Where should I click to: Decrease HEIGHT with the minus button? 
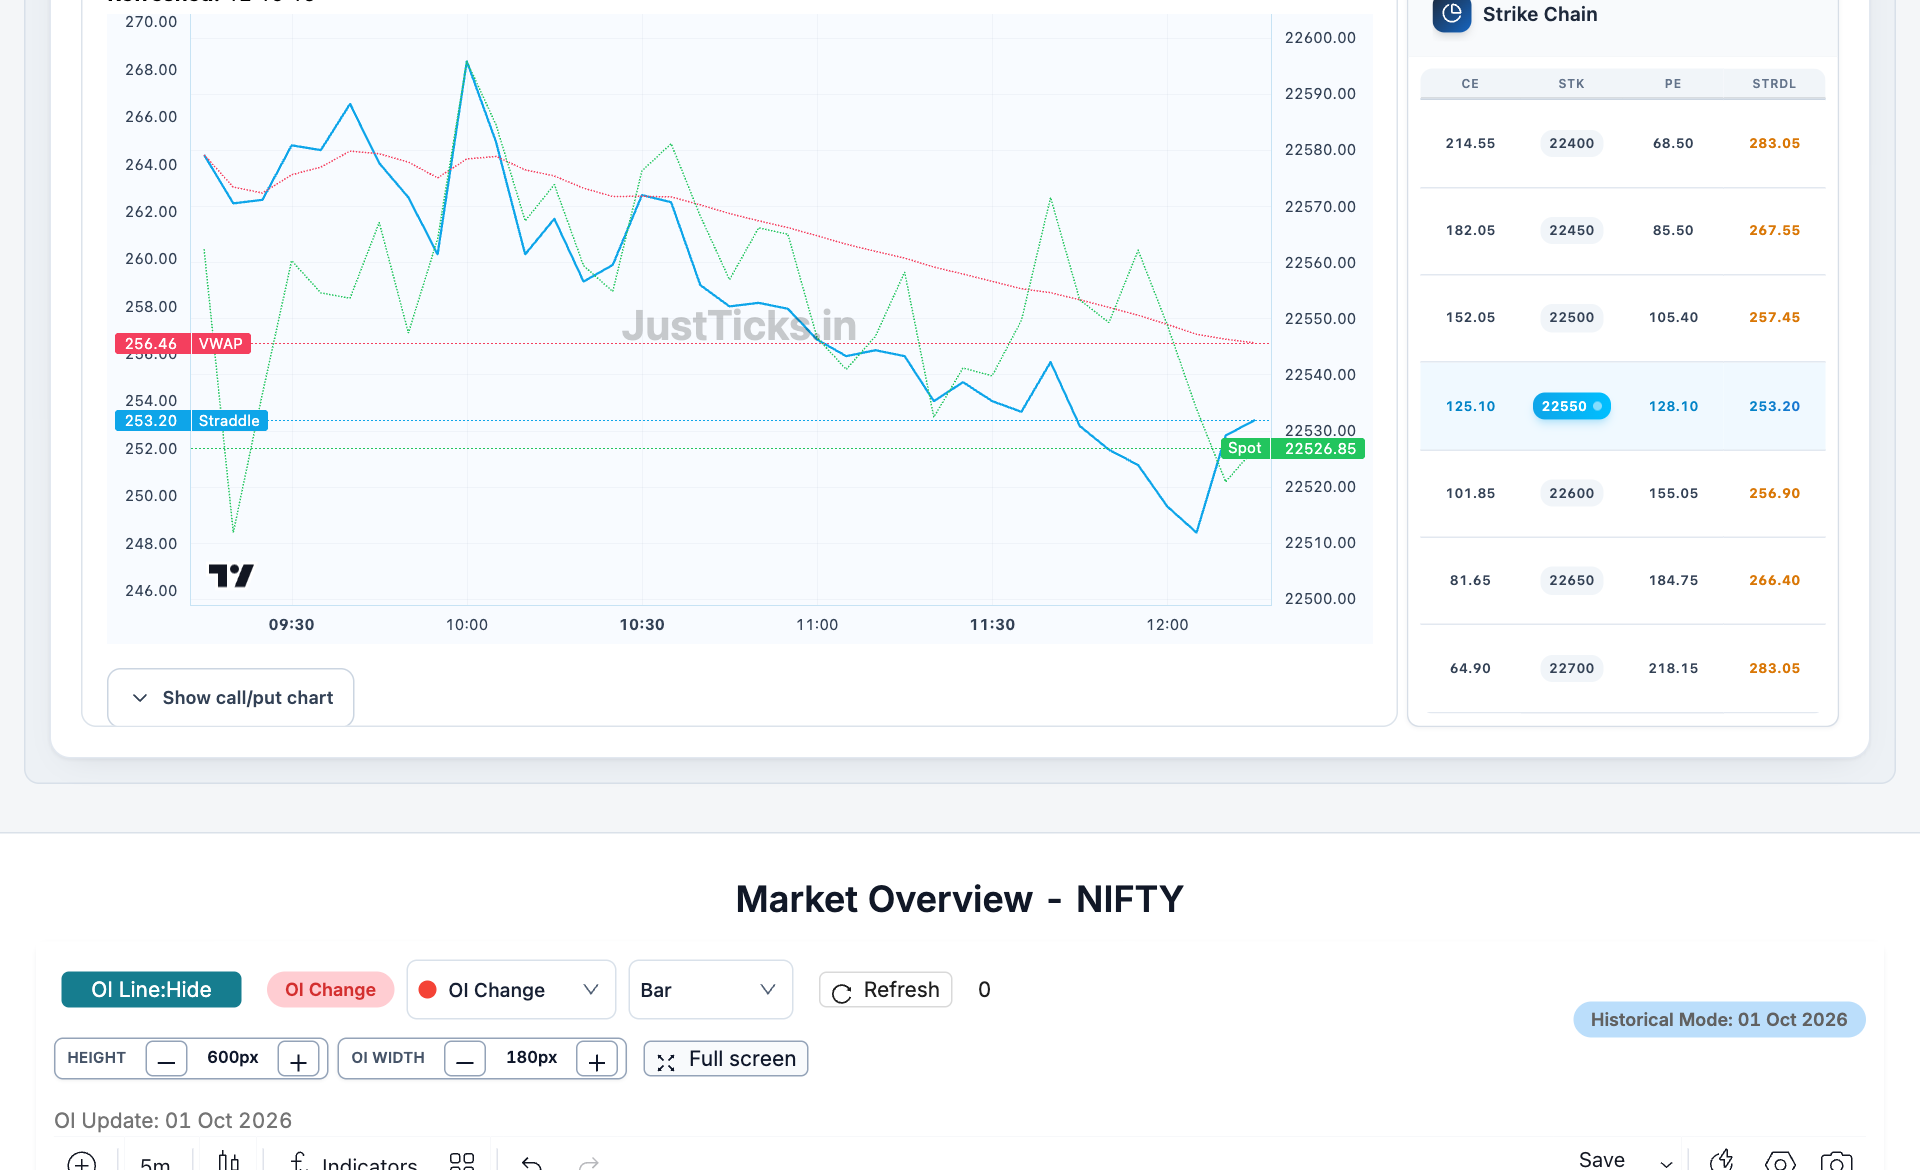point(166,1059)
